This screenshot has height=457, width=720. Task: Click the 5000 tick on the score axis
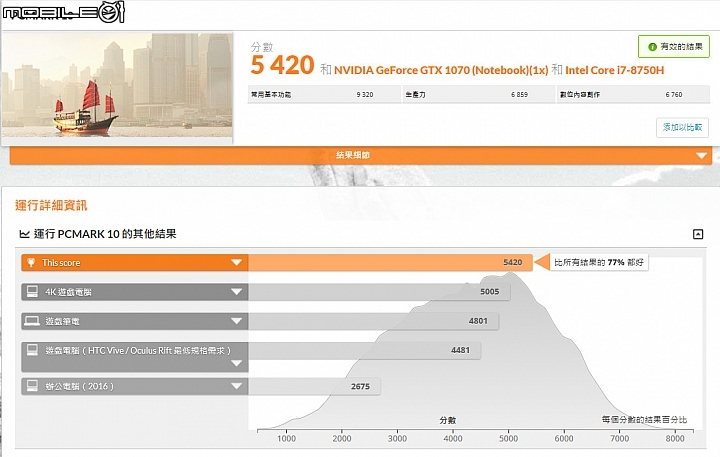click(508, 439)
